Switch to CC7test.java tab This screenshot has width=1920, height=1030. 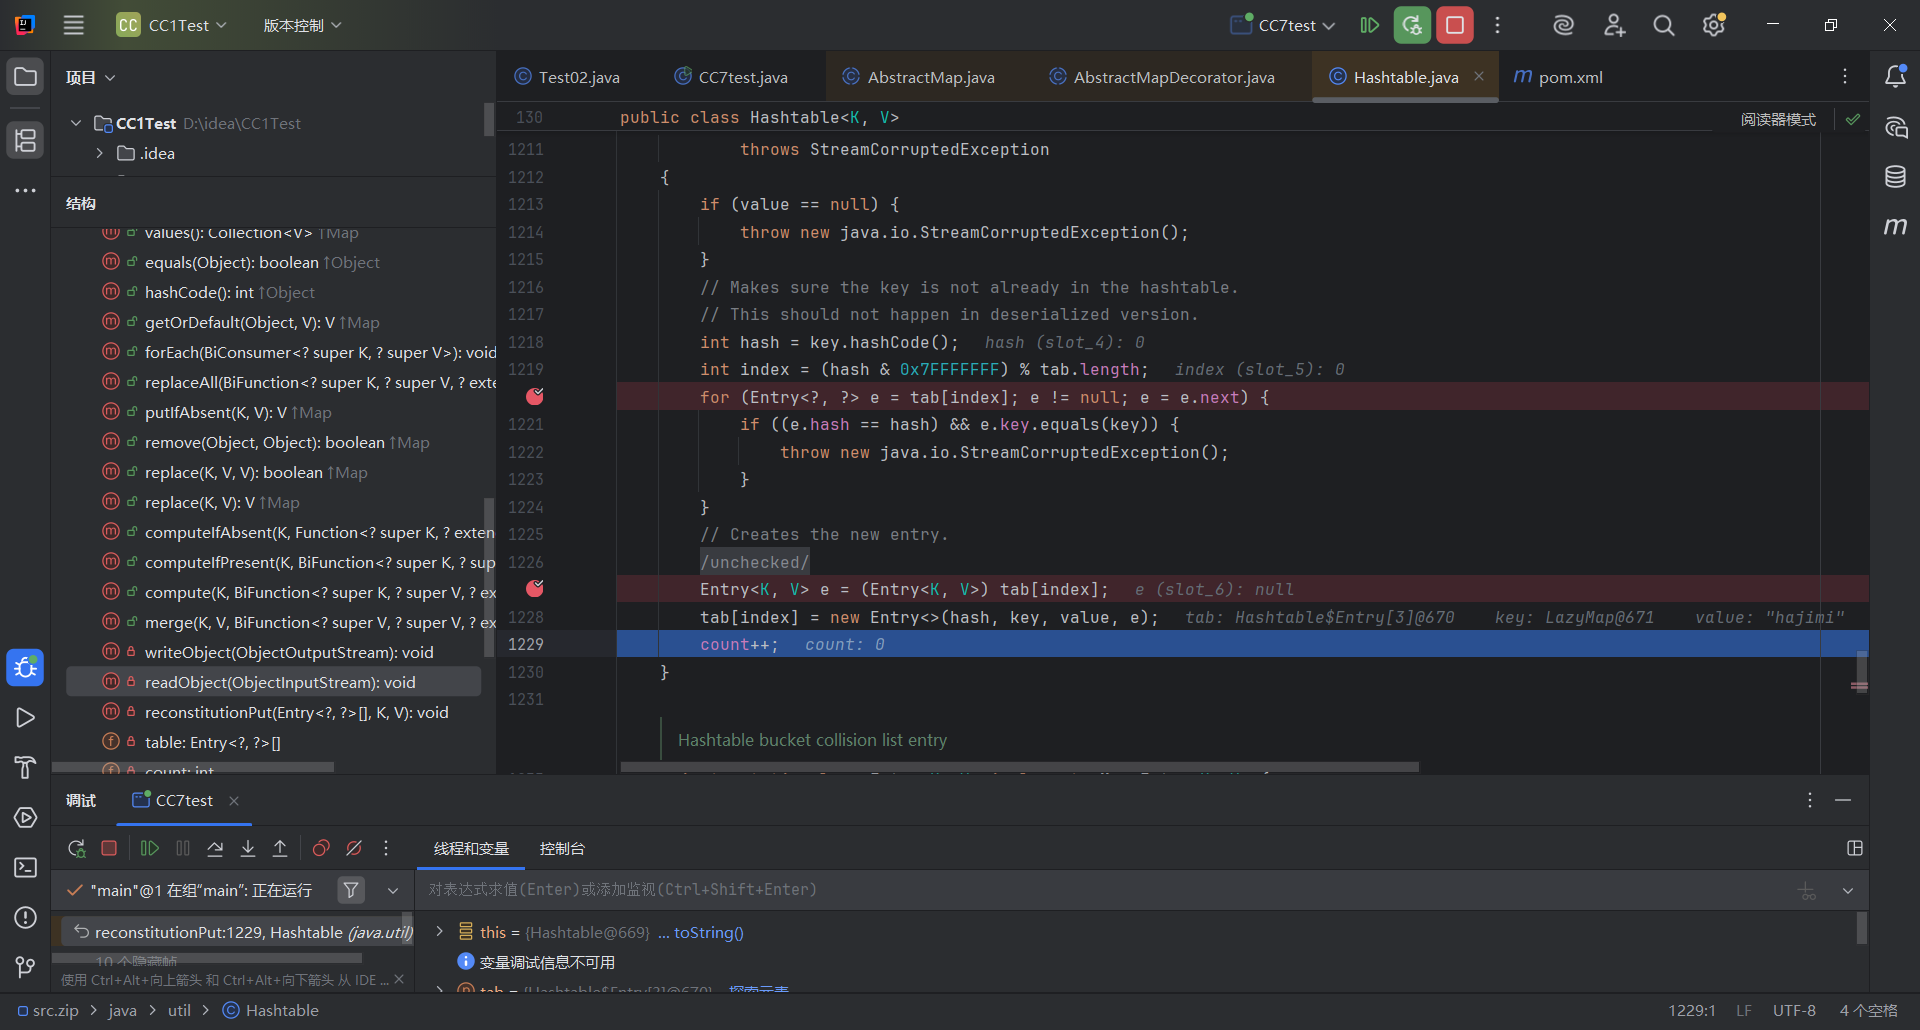click(731, 77)
